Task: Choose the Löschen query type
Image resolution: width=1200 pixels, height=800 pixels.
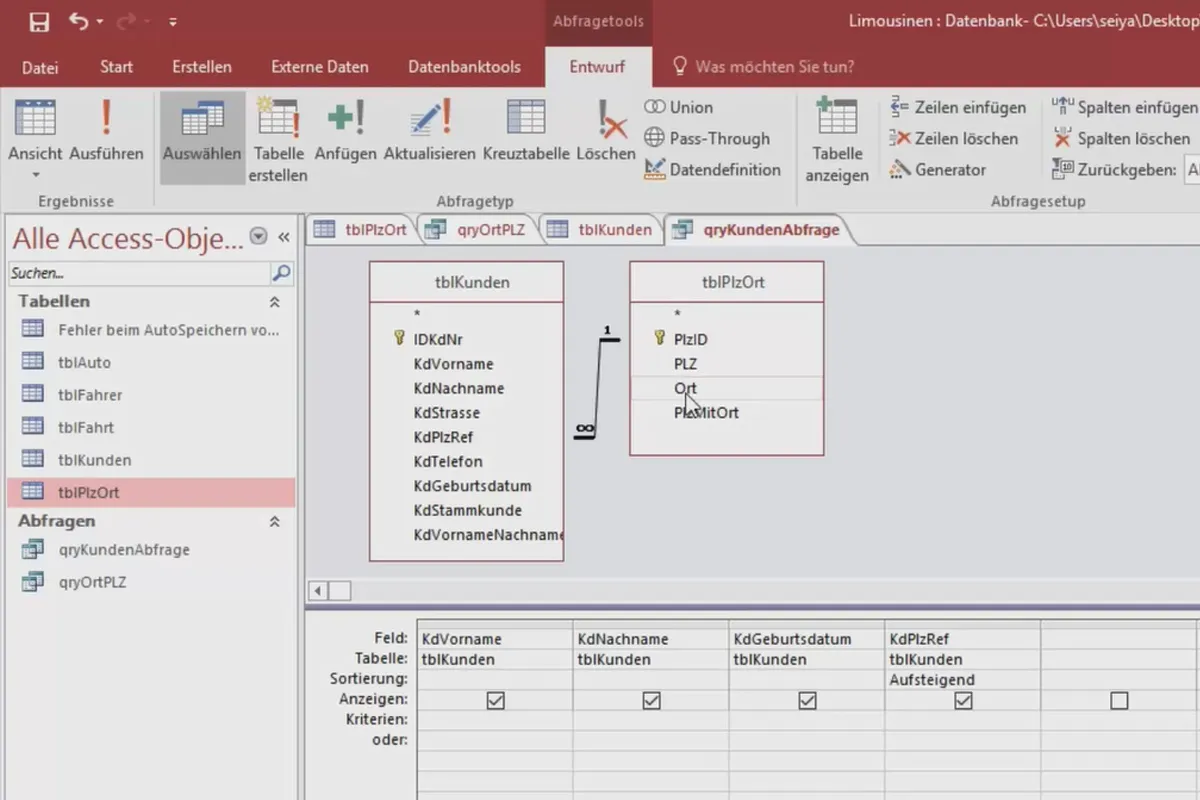Action: click(x=605, y=131)
